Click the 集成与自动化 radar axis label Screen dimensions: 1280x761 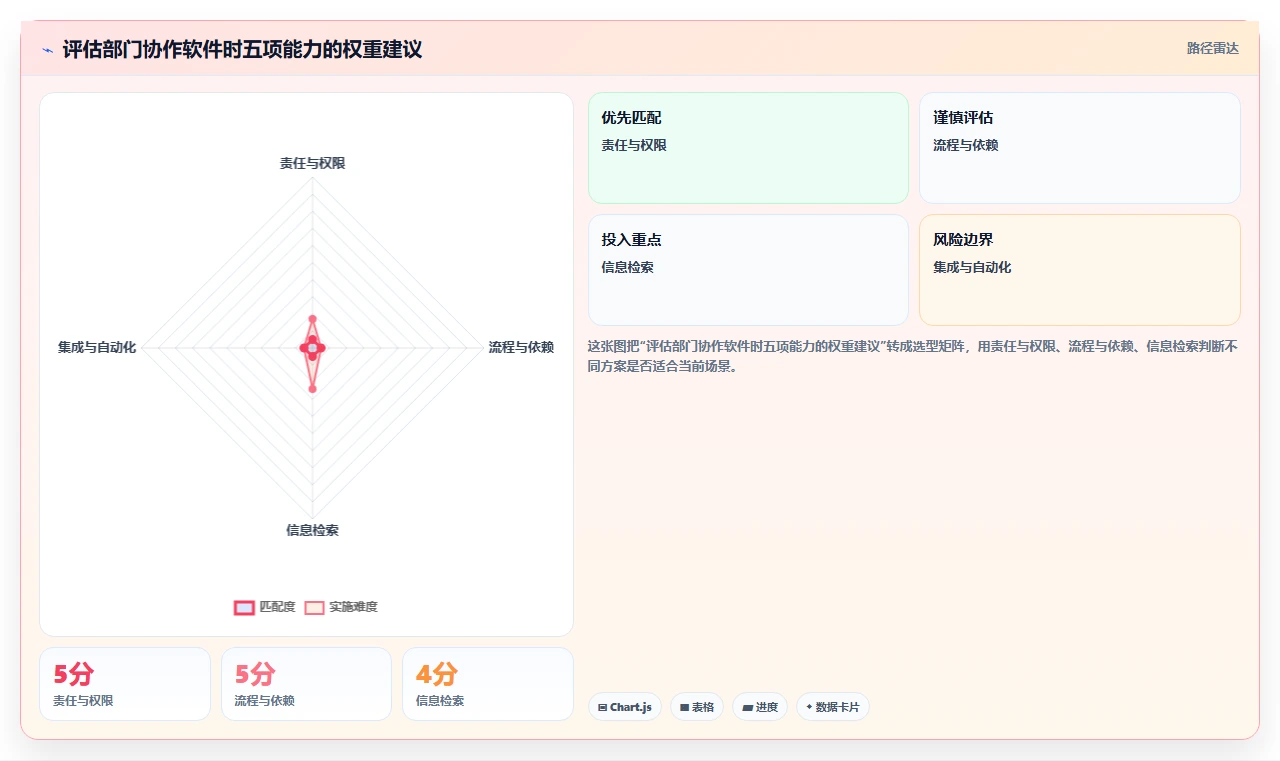click(x=97, y=347)
